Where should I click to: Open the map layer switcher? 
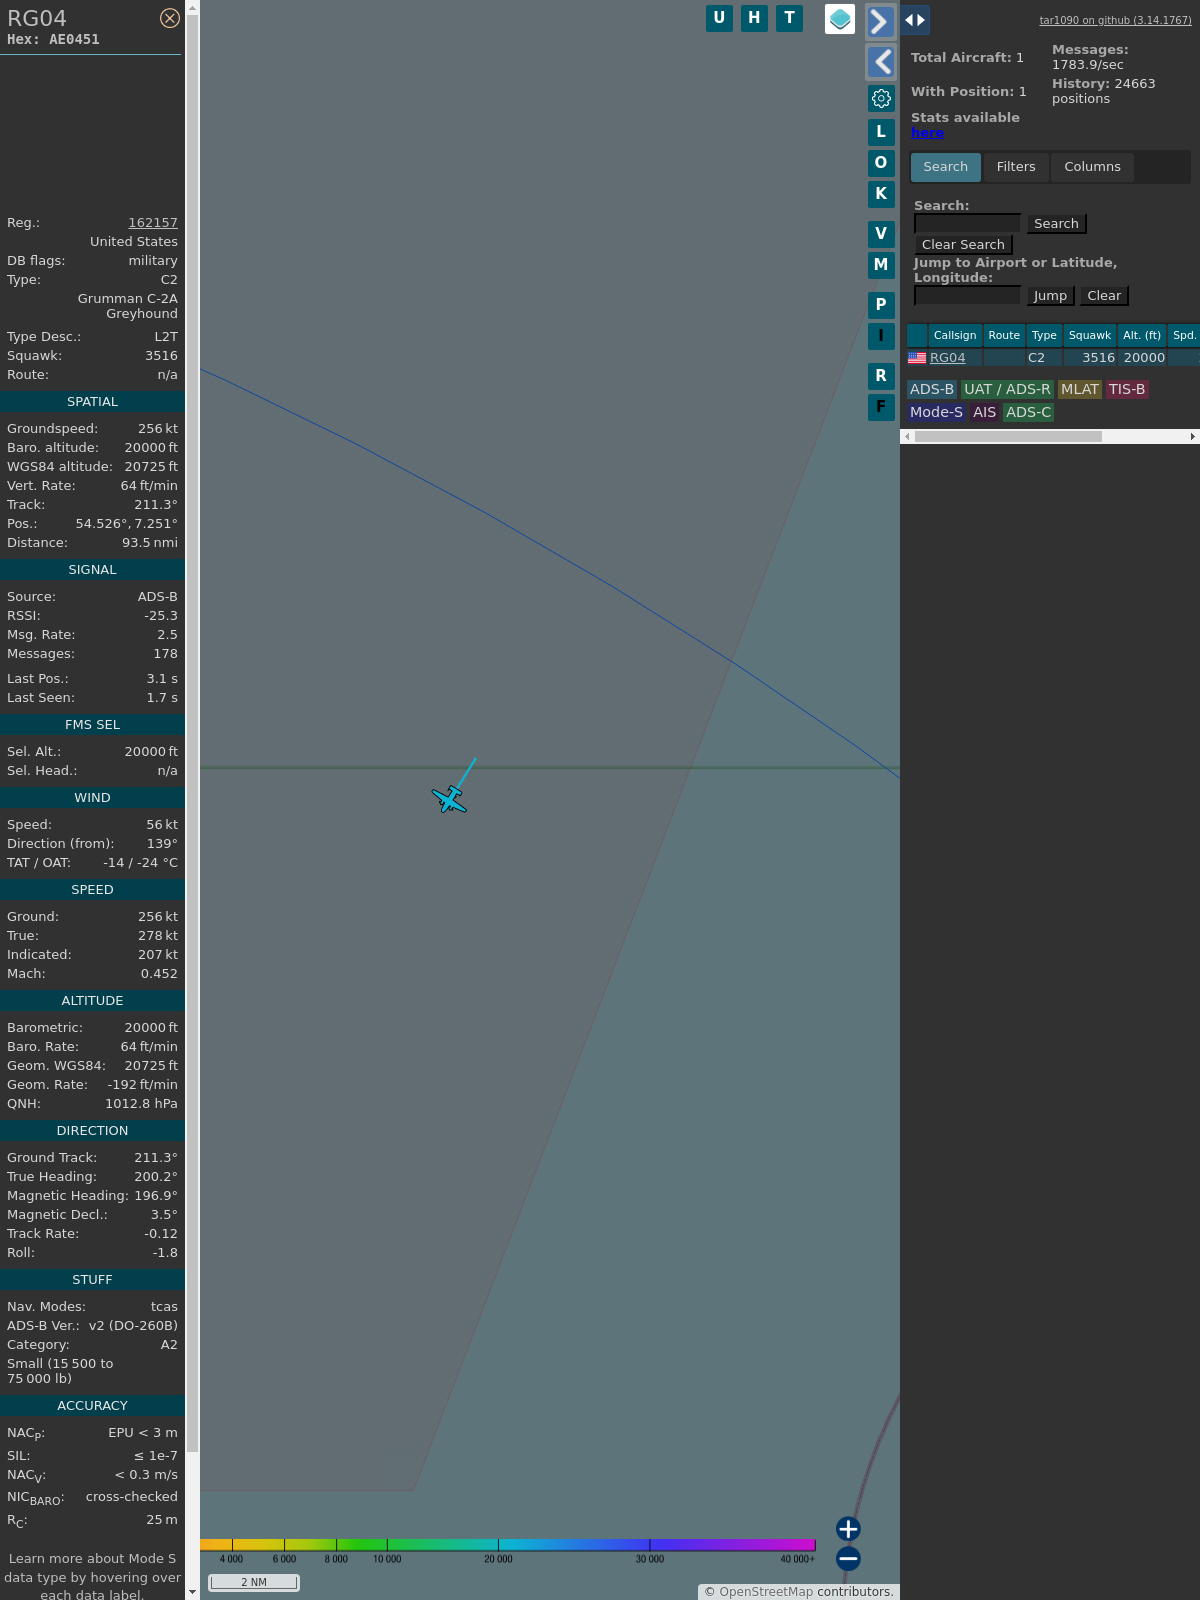840,19
